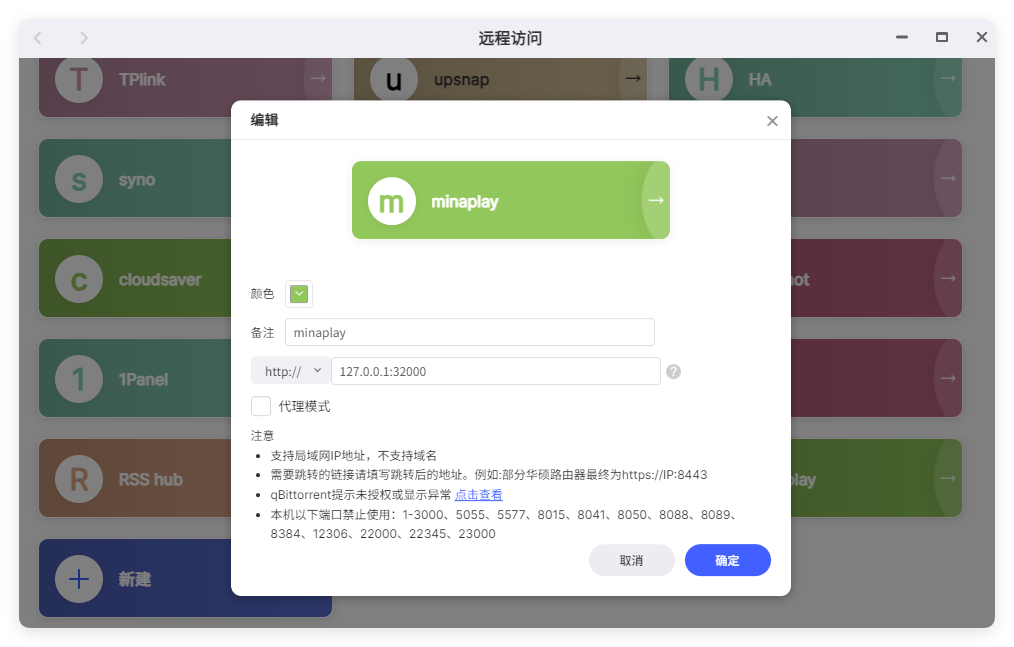1014x647 pixels.
Task: Click the back navigation arrow
Action: 37,37
